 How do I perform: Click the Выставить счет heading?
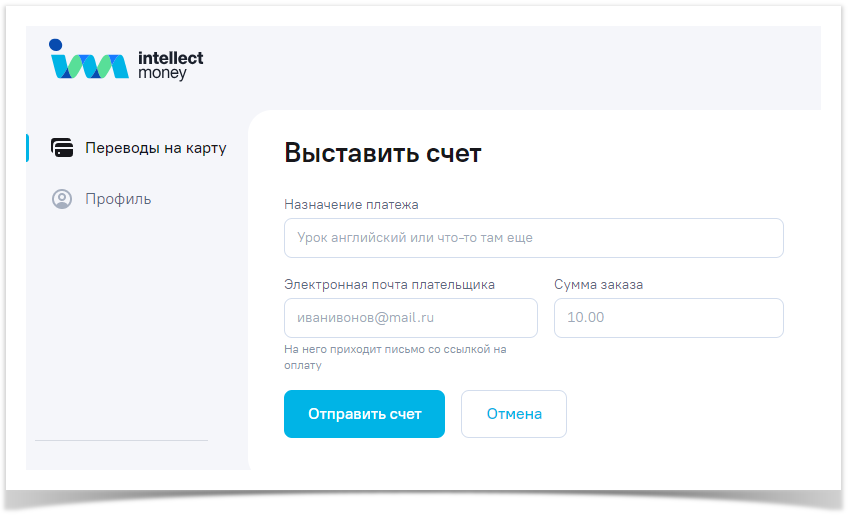[x=383, y=153]
